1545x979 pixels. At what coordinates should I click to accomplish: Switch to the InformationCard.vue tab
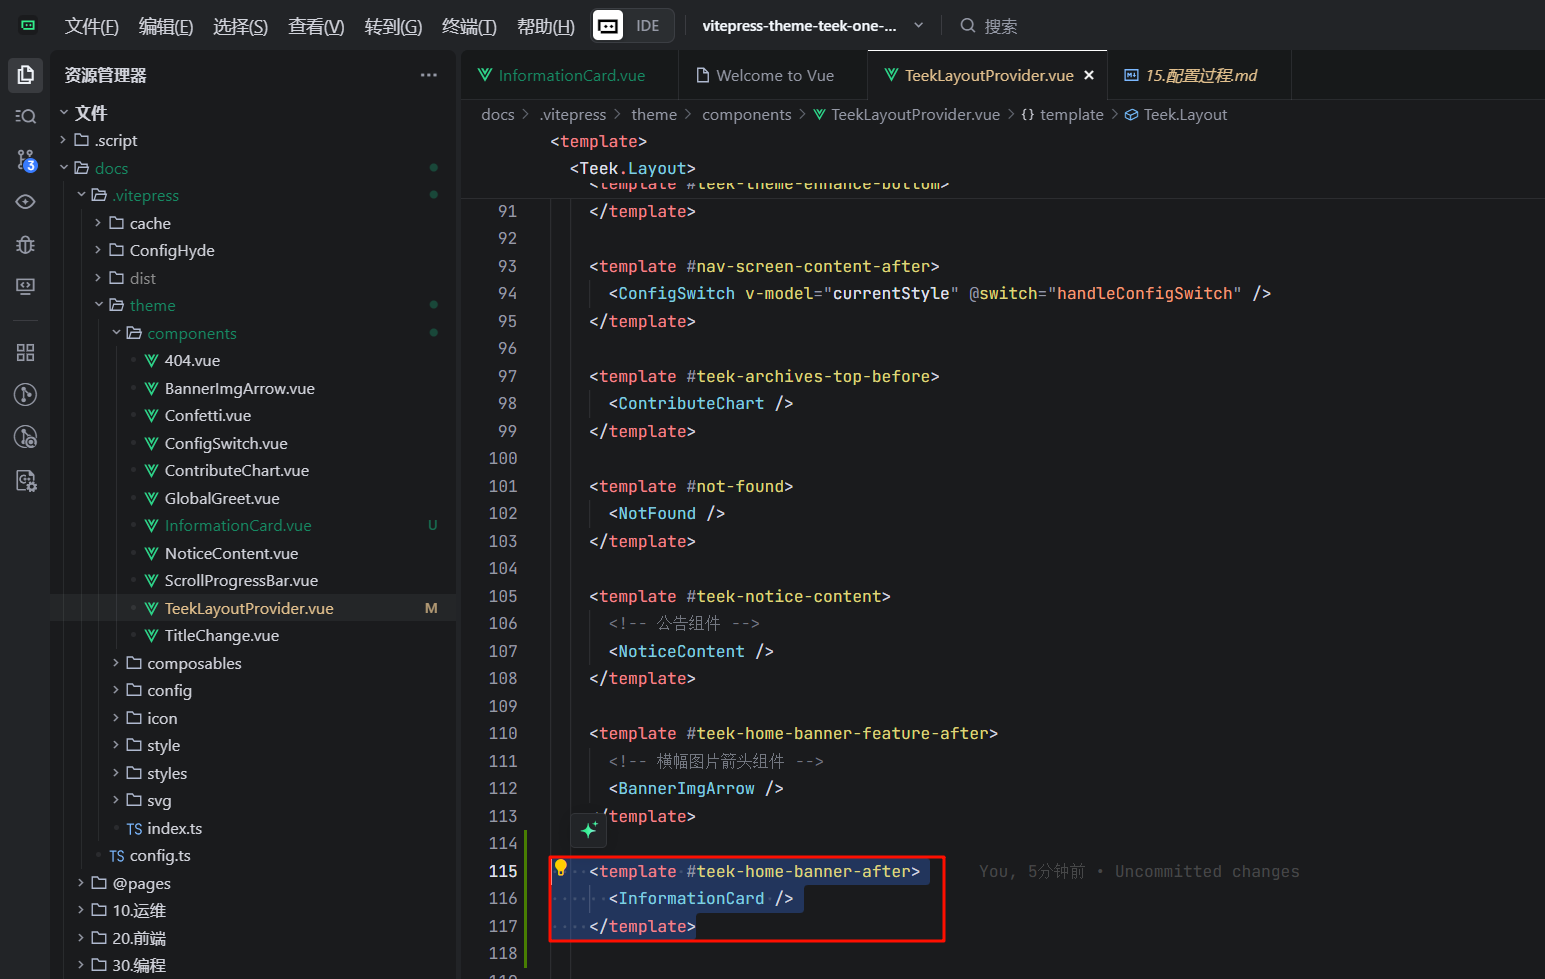point(570,75)
